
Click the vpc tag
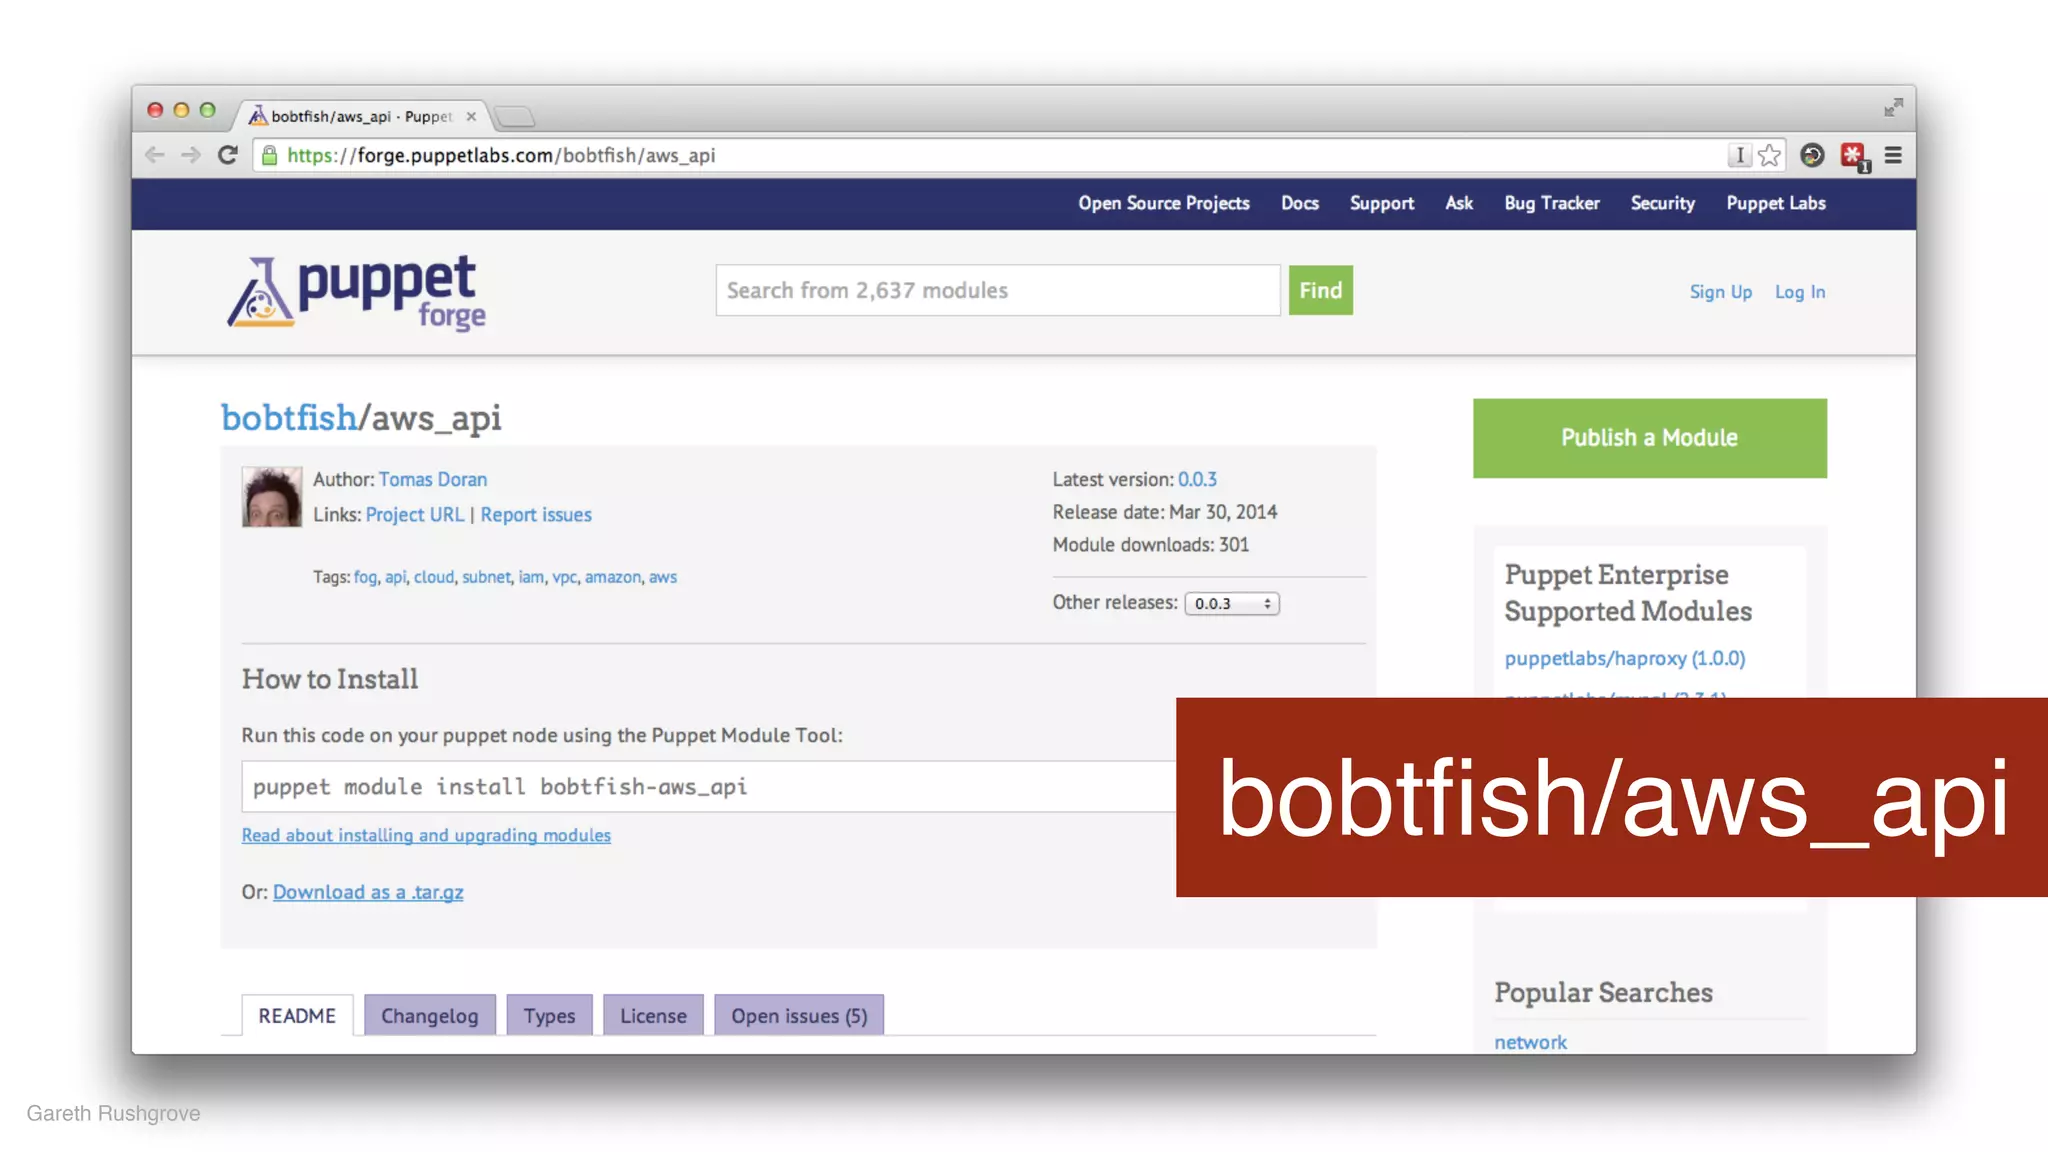pos(564,577)
